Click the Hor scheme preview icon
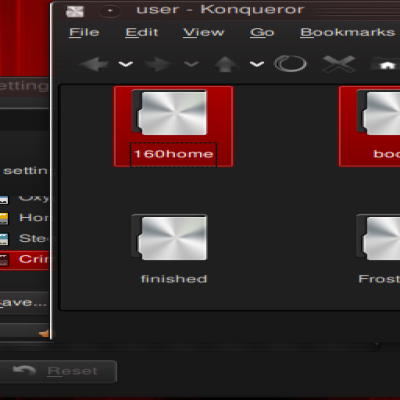Viewport: 400px width, 400px height. pos(4,218)
